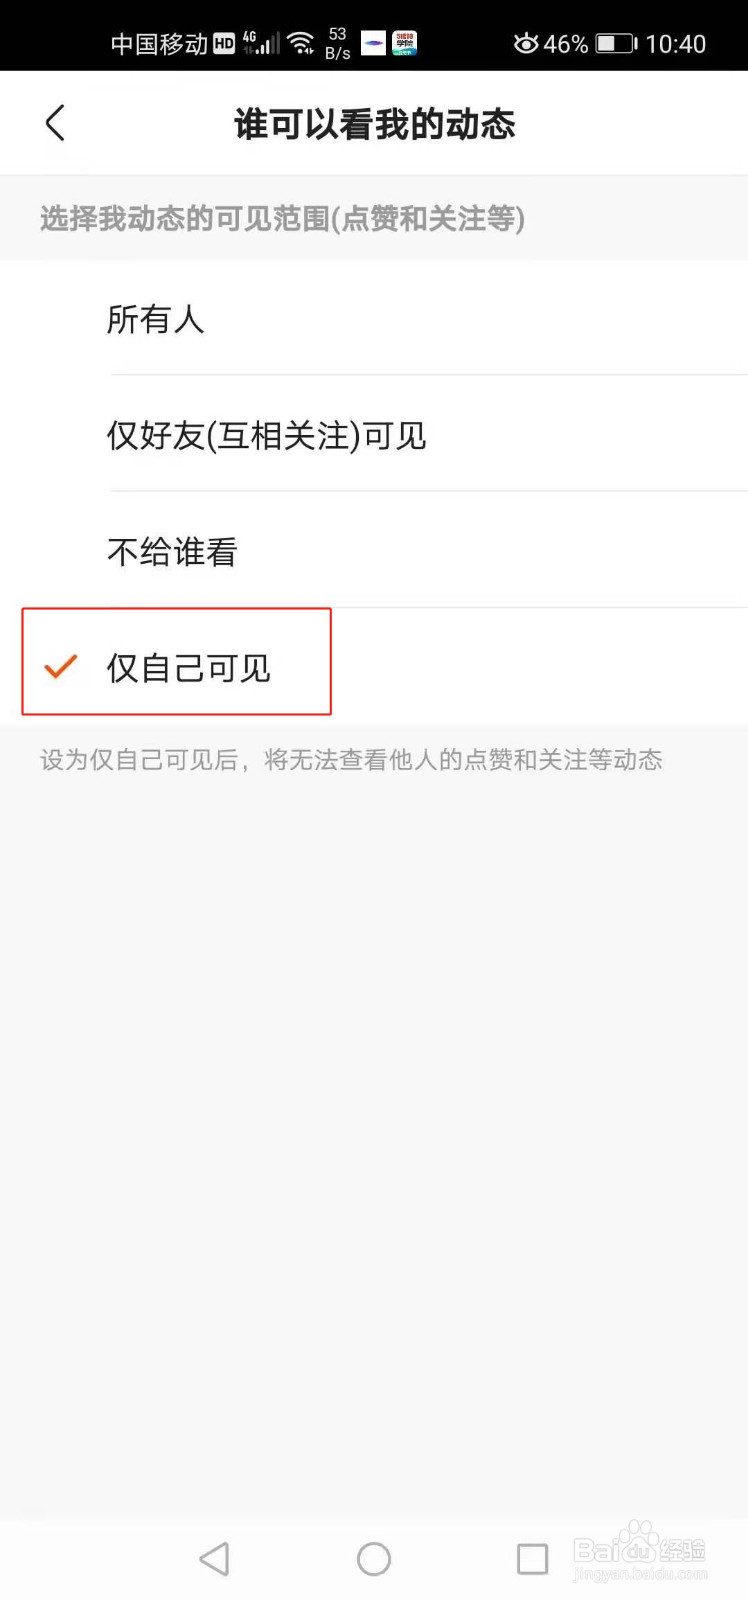The width and height of the screenshot is (748, 1600).
Task: Select the 仅自己可见 option
Action: point(374,667)
